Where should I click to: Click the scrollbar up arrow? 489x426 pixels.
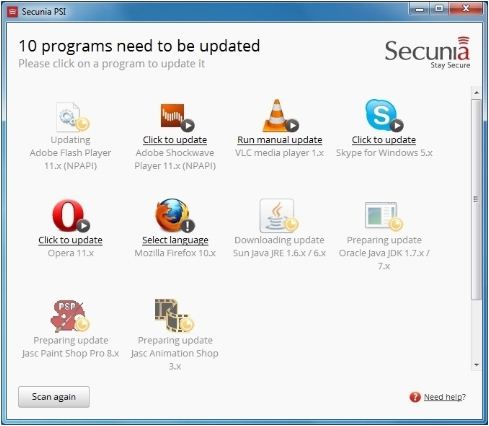[x=476, y=92]
